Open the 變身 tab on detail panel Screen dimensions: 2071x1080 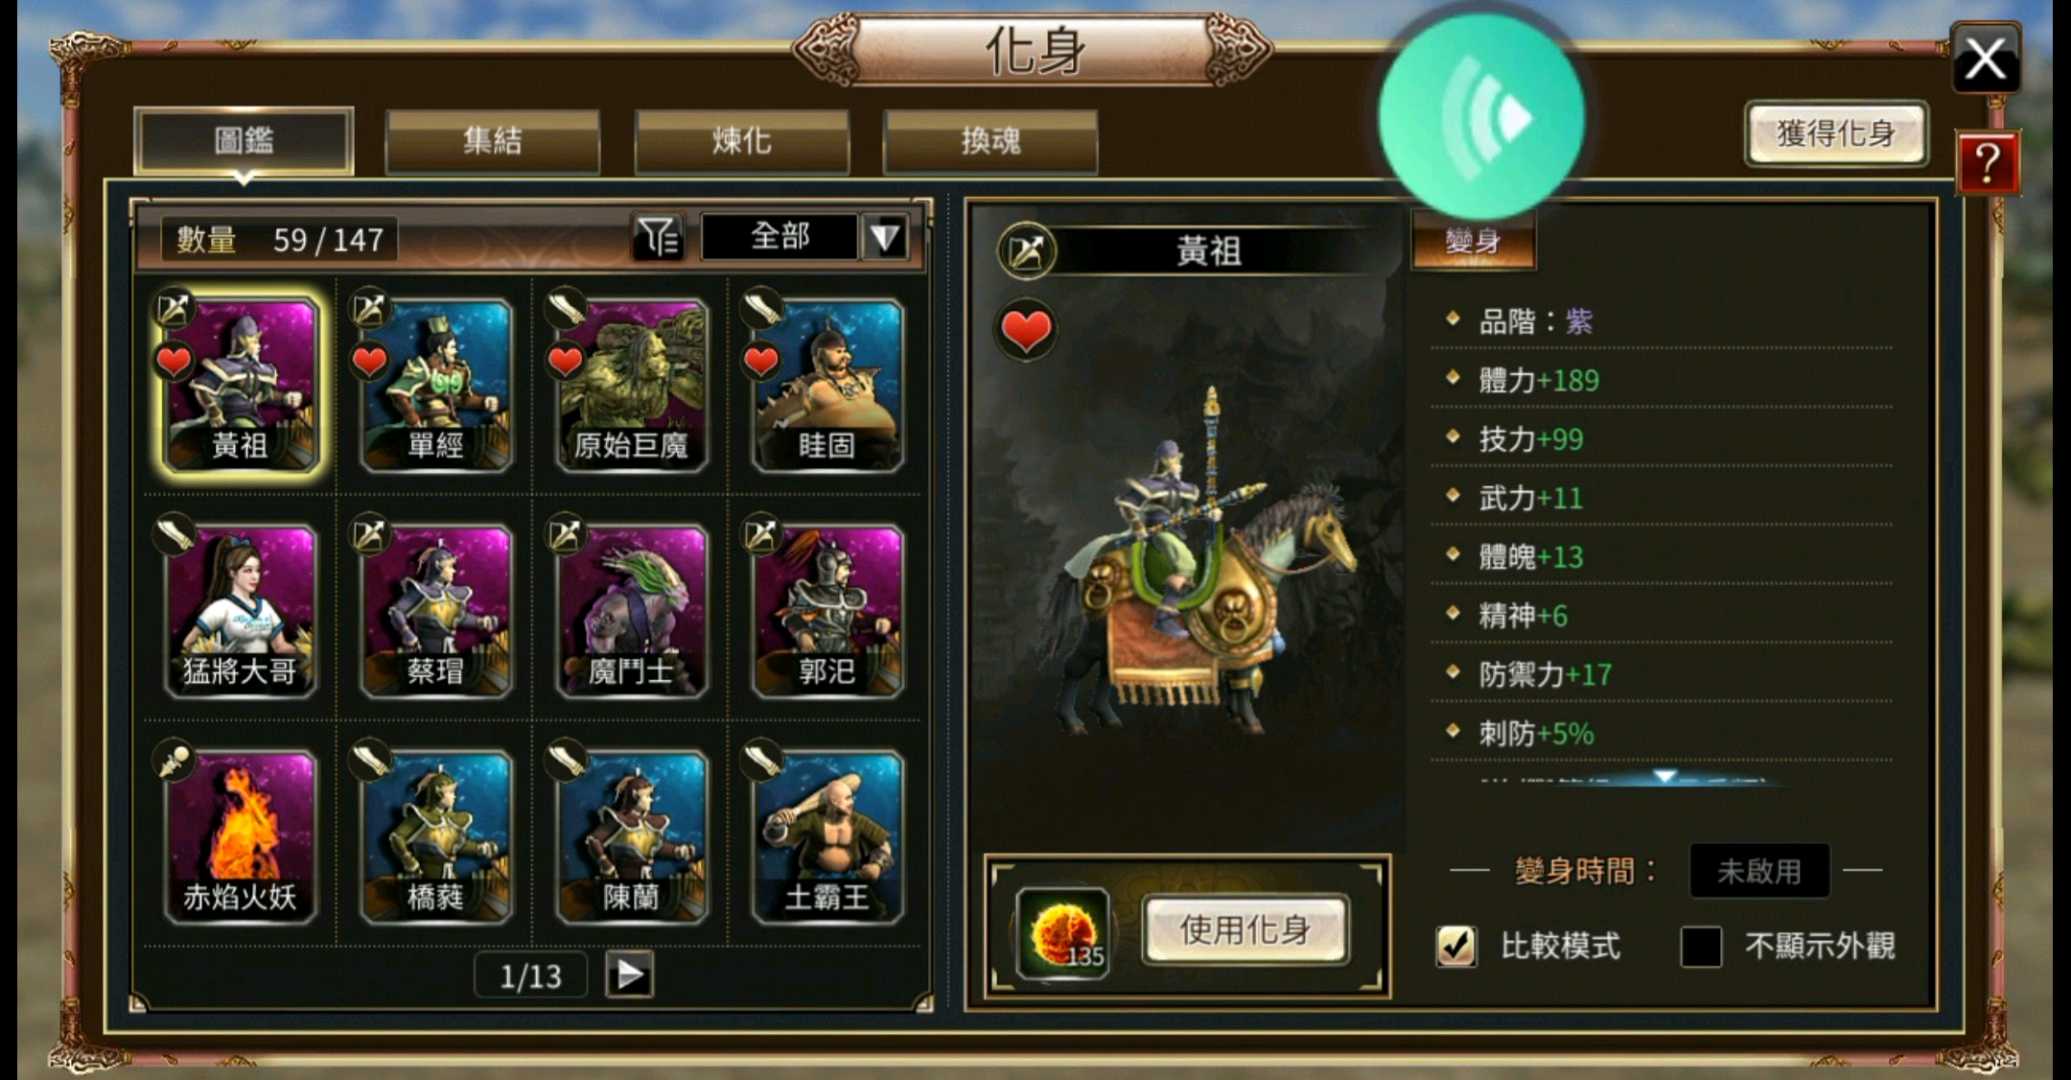coord(1472,240)
